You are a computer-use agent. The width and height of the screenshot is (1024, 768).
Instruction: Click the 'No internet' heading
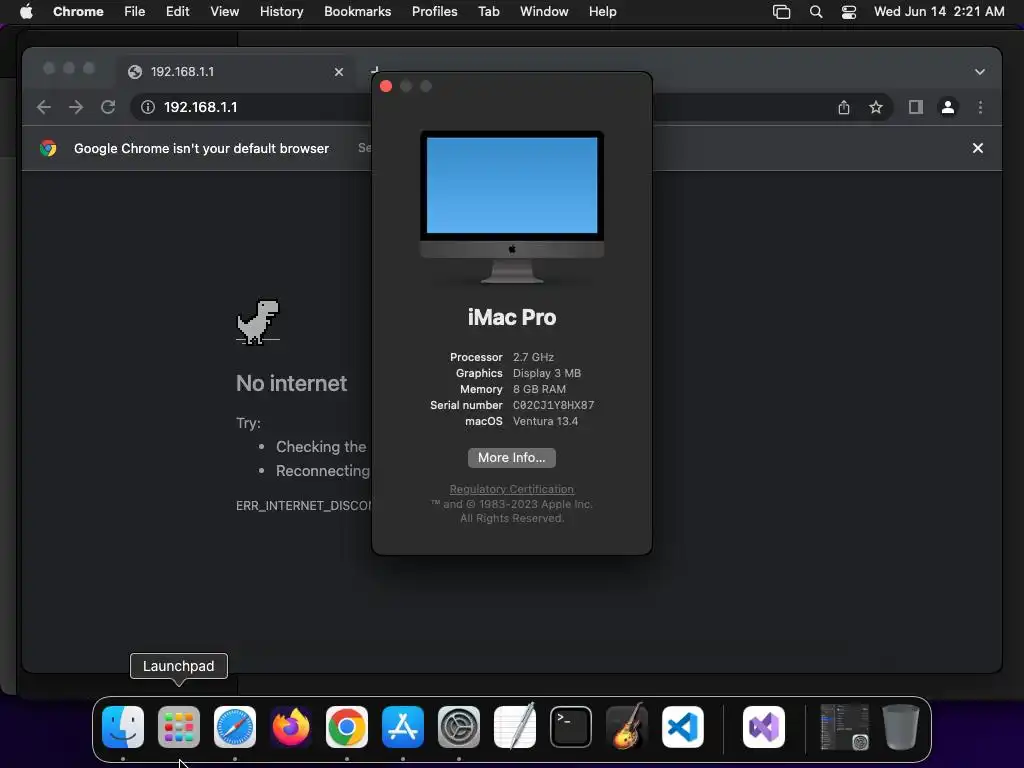coord(291,383)
